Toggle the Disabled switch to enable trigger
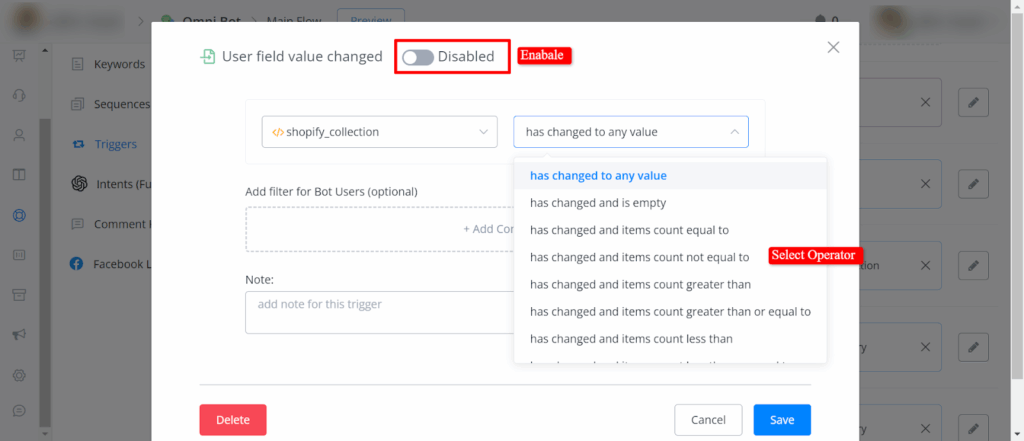Image resolution: width=1024 pixels, height=441 pixels. (418, 57)
